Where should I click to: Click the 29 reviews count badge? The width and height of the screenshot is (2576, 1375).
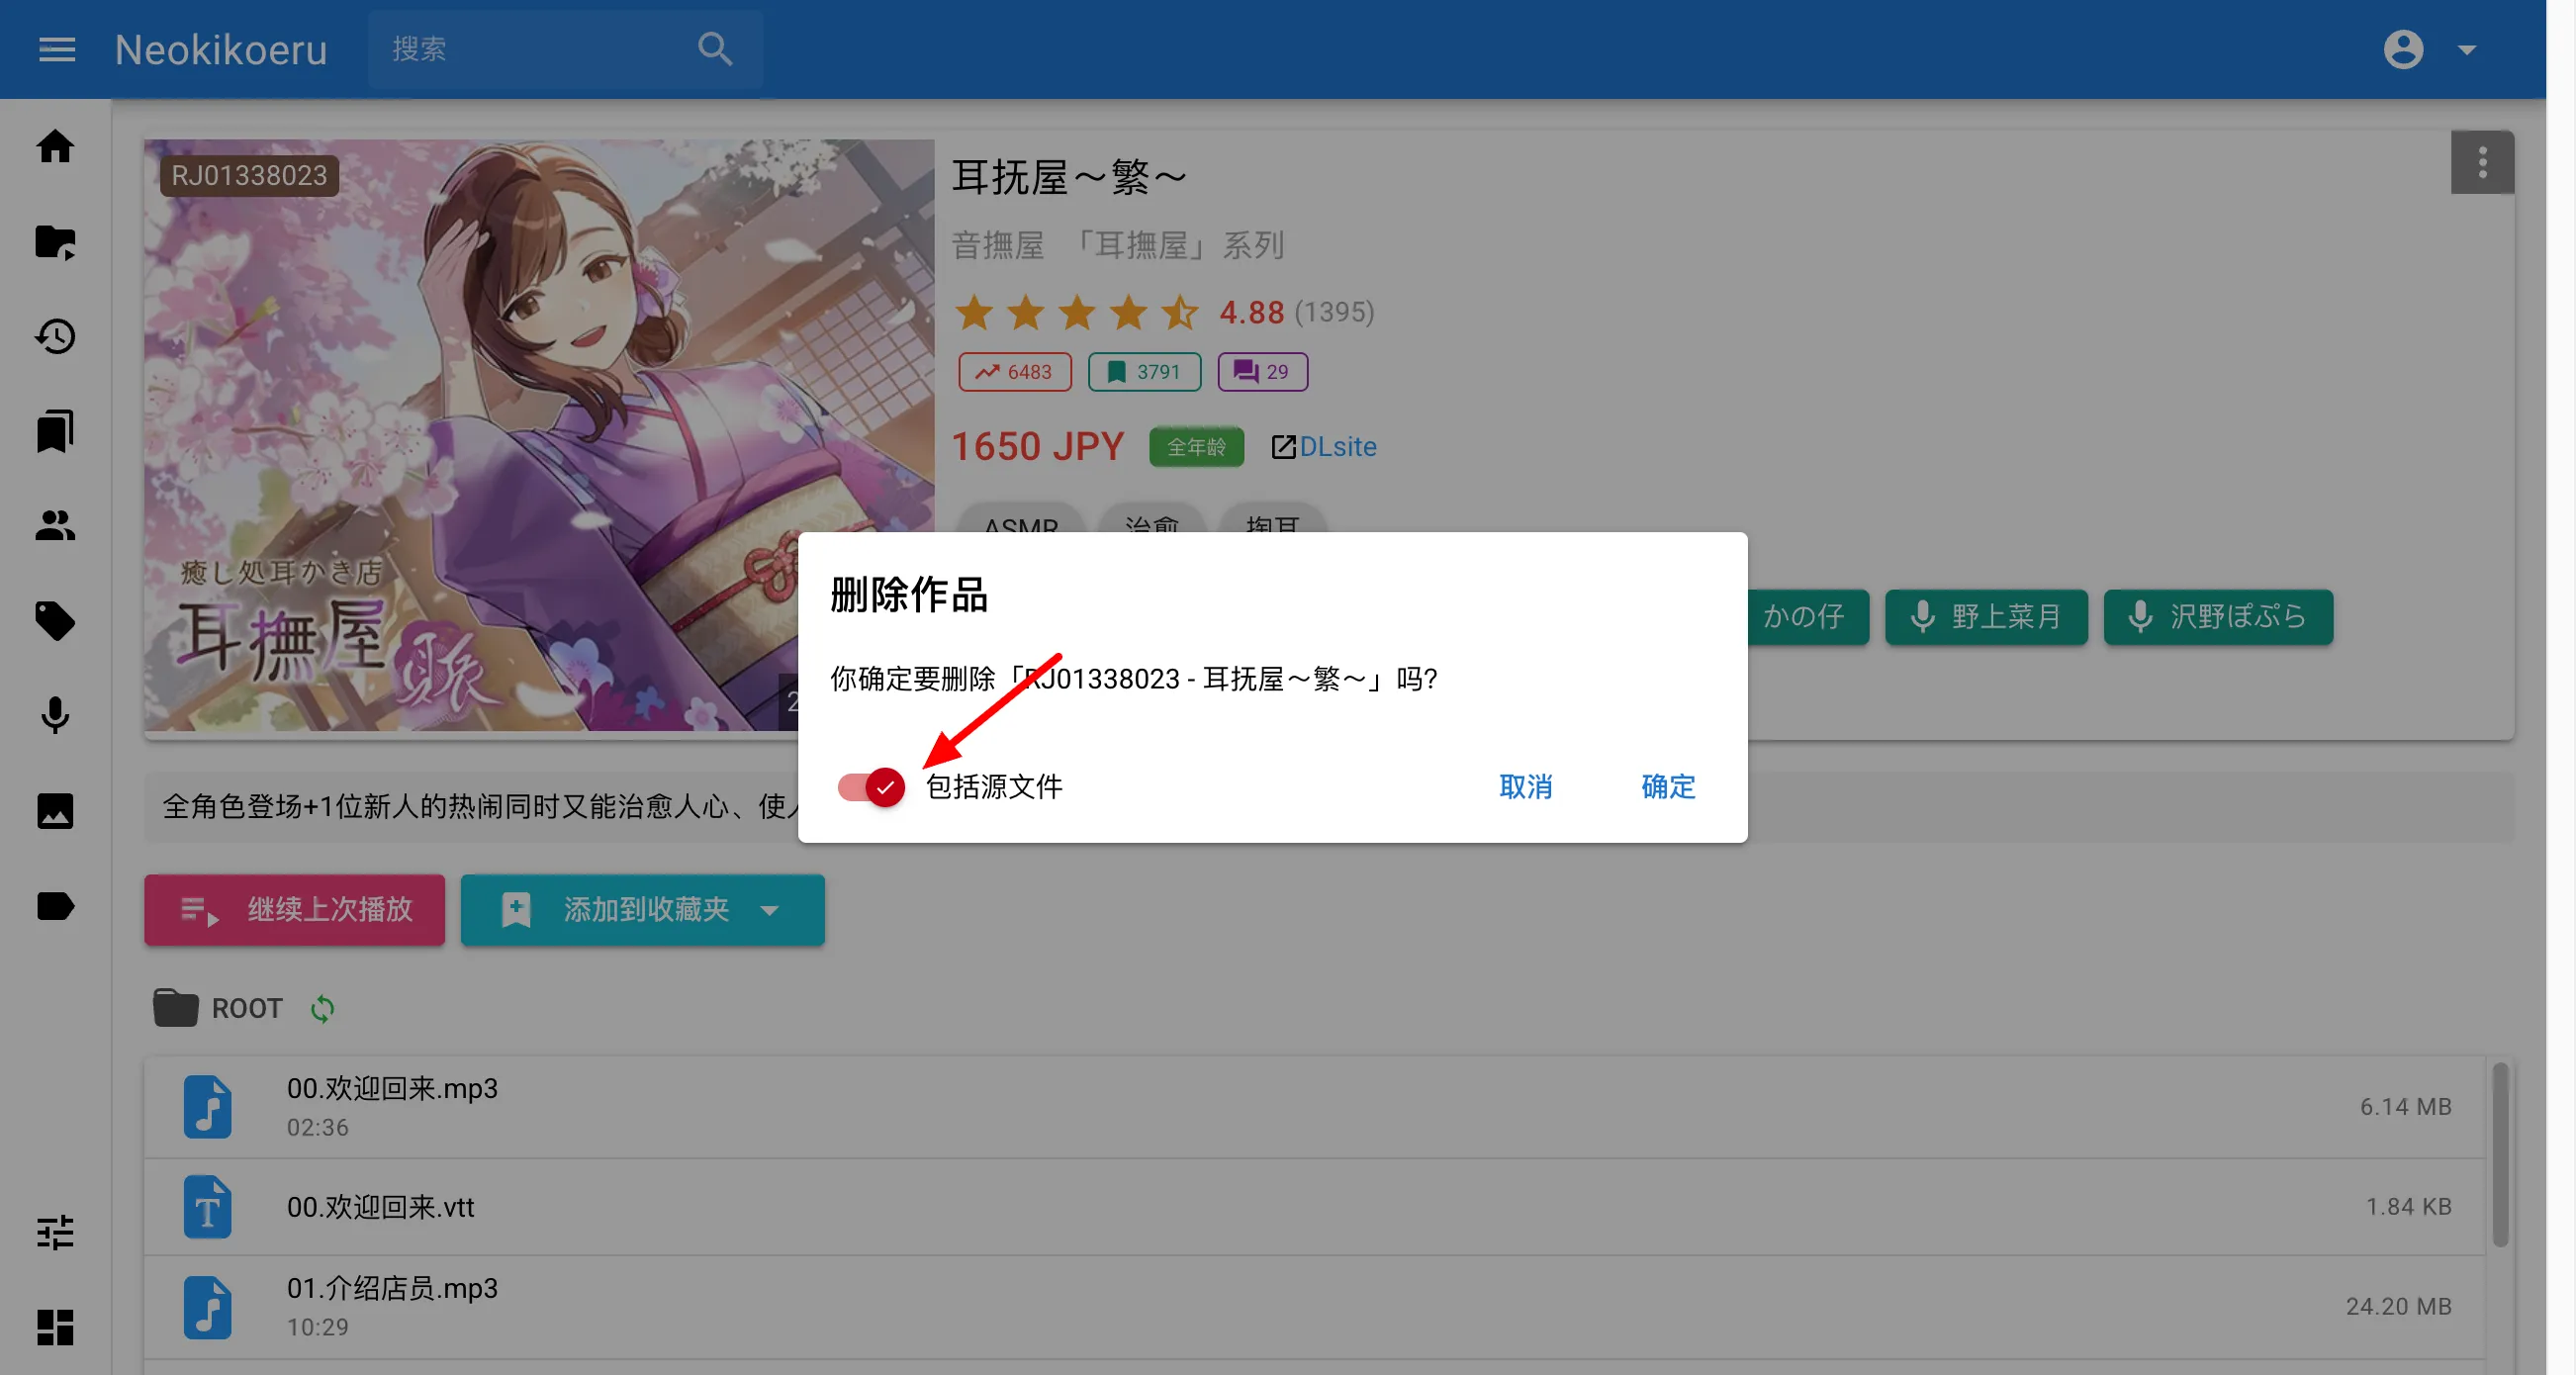click(x=1262, y=371)
